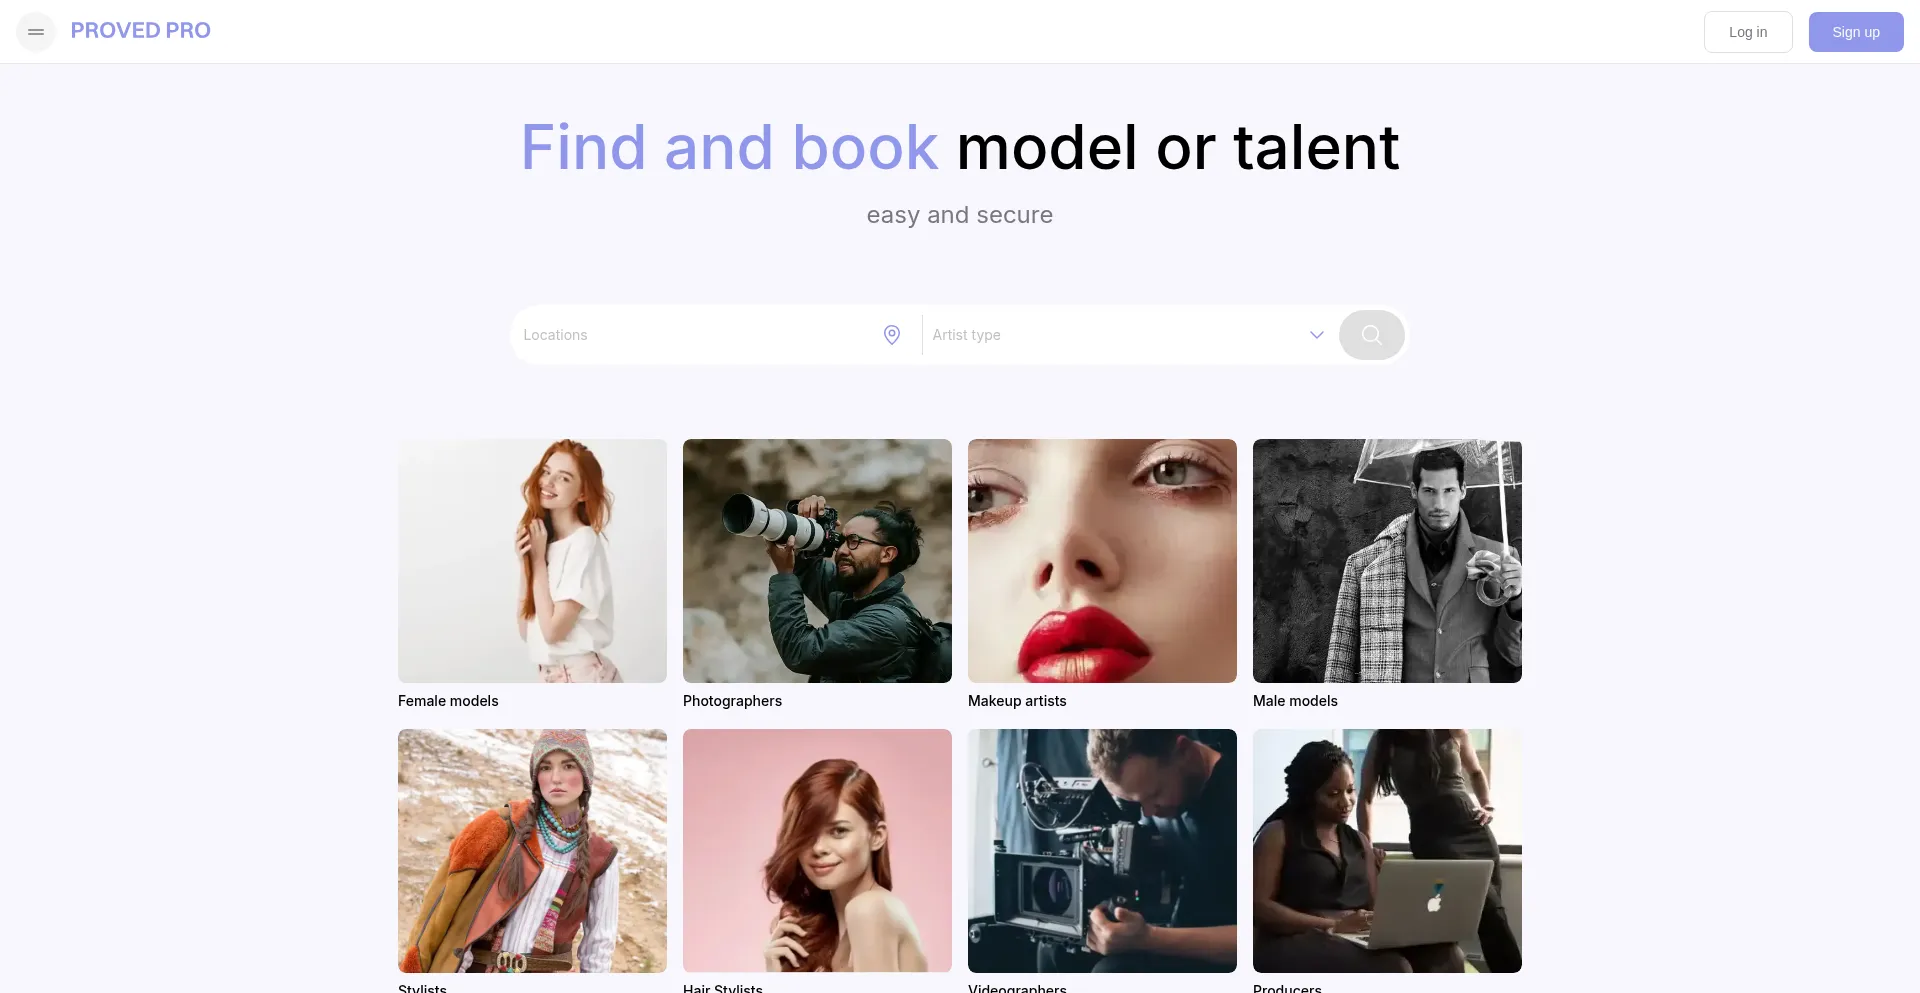Click the Female models text label
Image resolution: width=1920 pixels, height=993 pixels.
pyautogui.click(x=448, y=701)
